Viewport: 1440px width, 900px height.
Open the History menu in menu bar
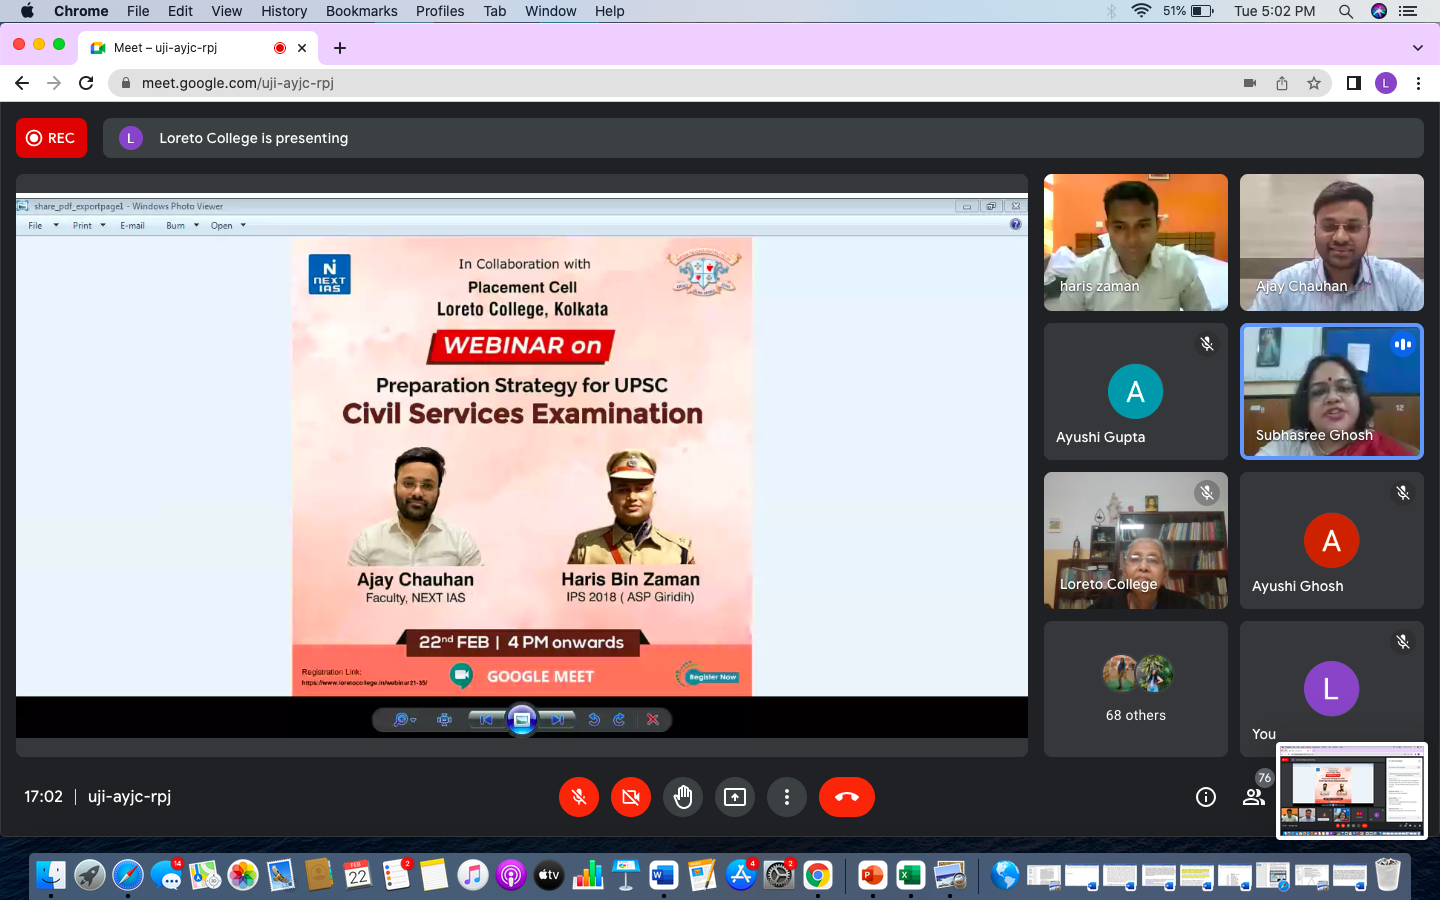pos(284,11)
